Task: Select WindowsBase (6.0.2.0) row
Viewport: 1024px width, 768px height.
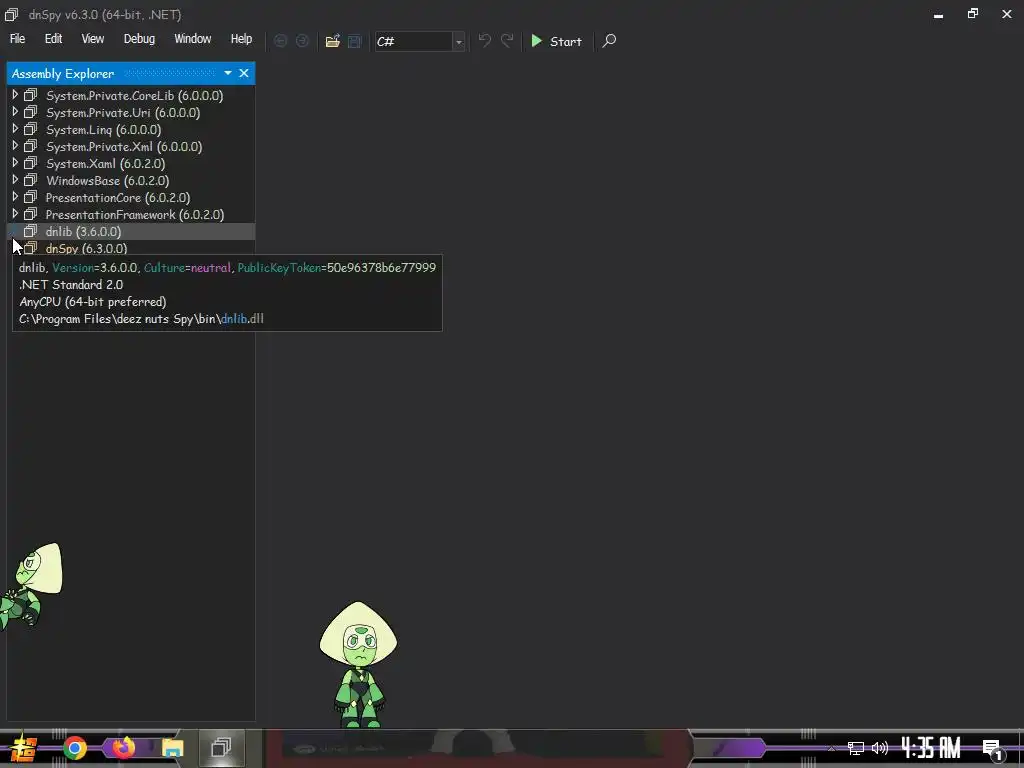Action: tap(131, 180)
